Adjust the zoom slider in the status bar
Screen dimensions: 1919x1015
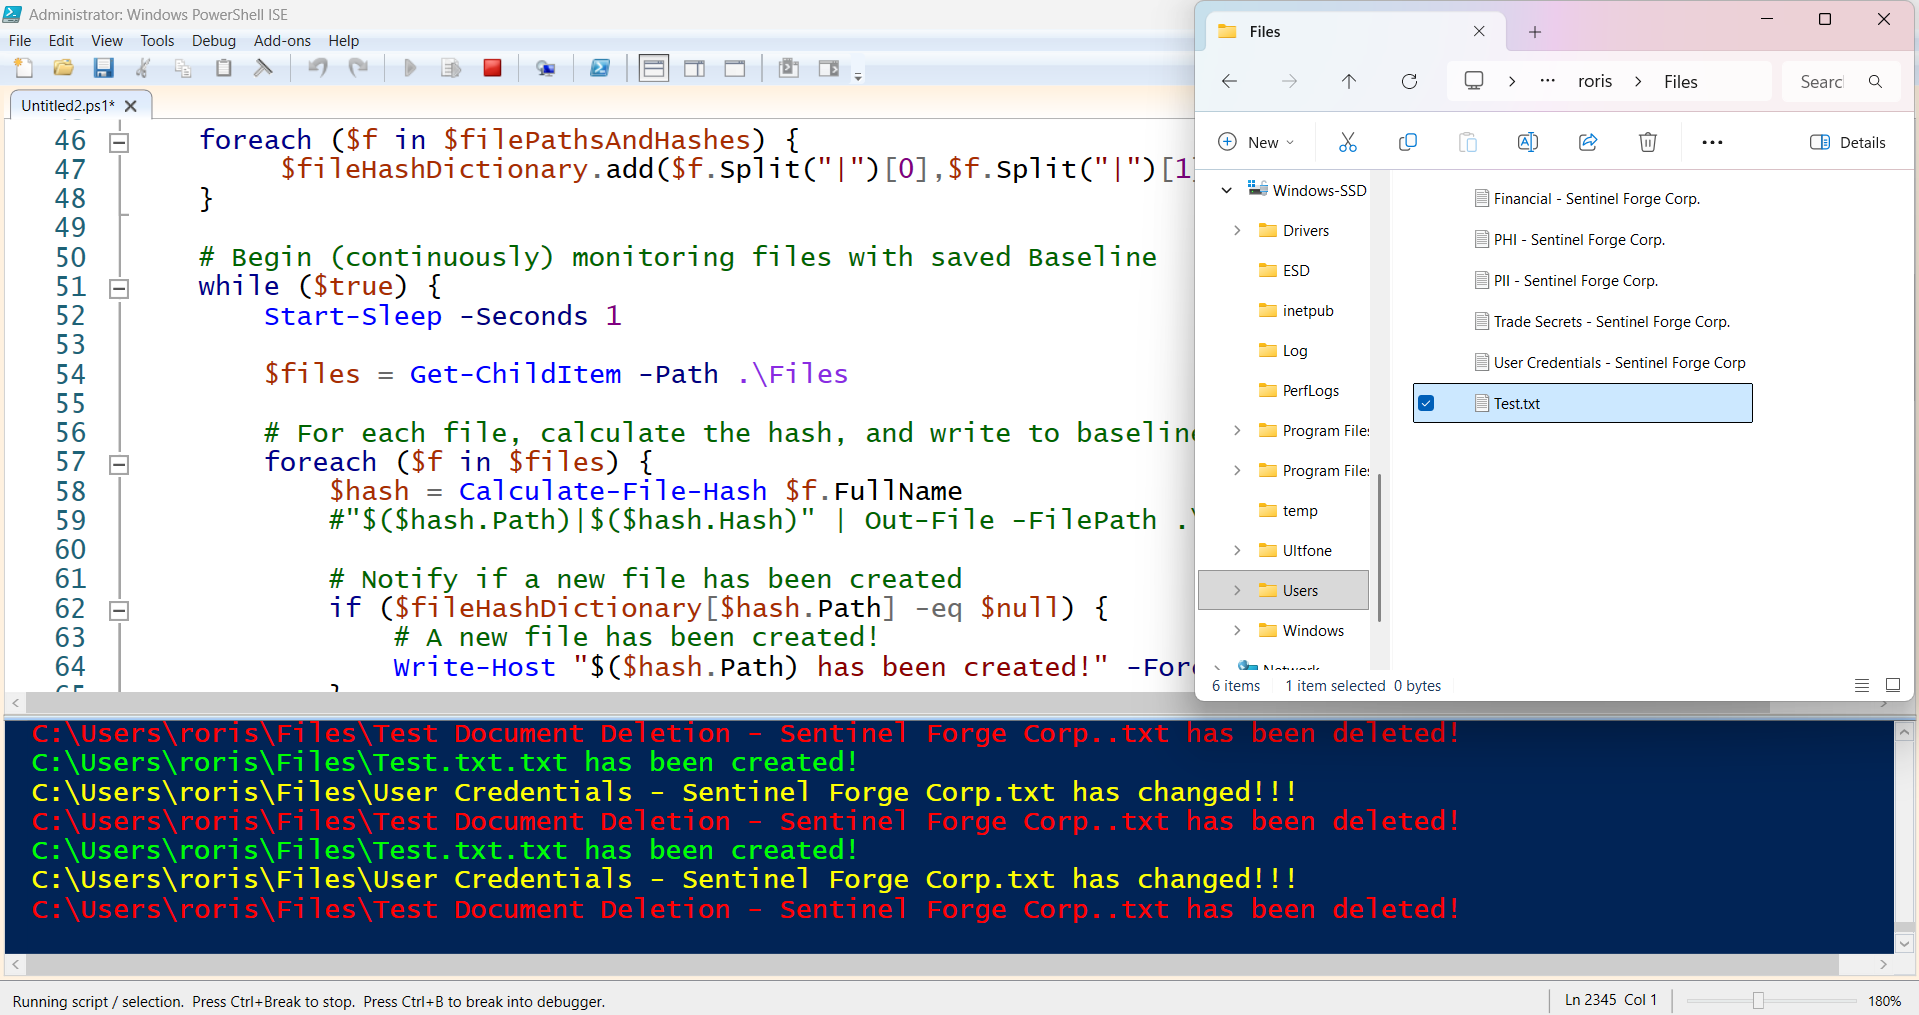pos(1758,1000)
